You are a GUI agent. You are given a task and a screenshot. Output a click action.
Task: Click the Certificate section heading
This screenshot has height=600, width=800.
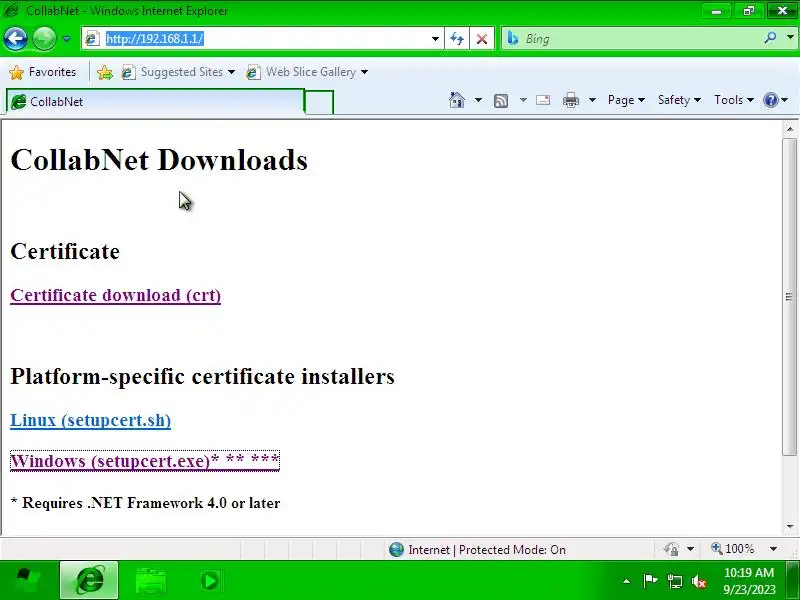pyautogui.click(x=65, y=251)
